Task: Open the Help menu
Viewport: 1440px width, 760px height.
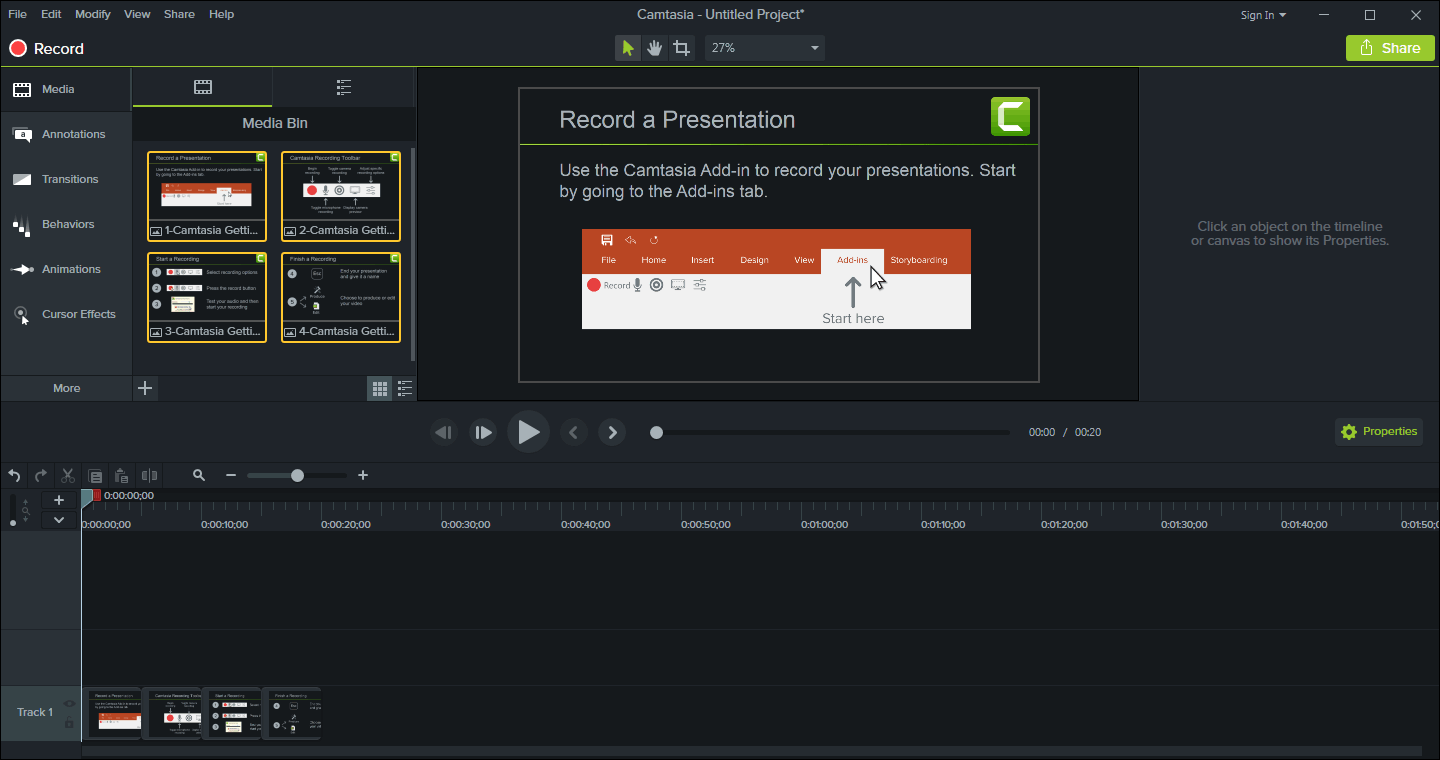Action: pos(222,14)
